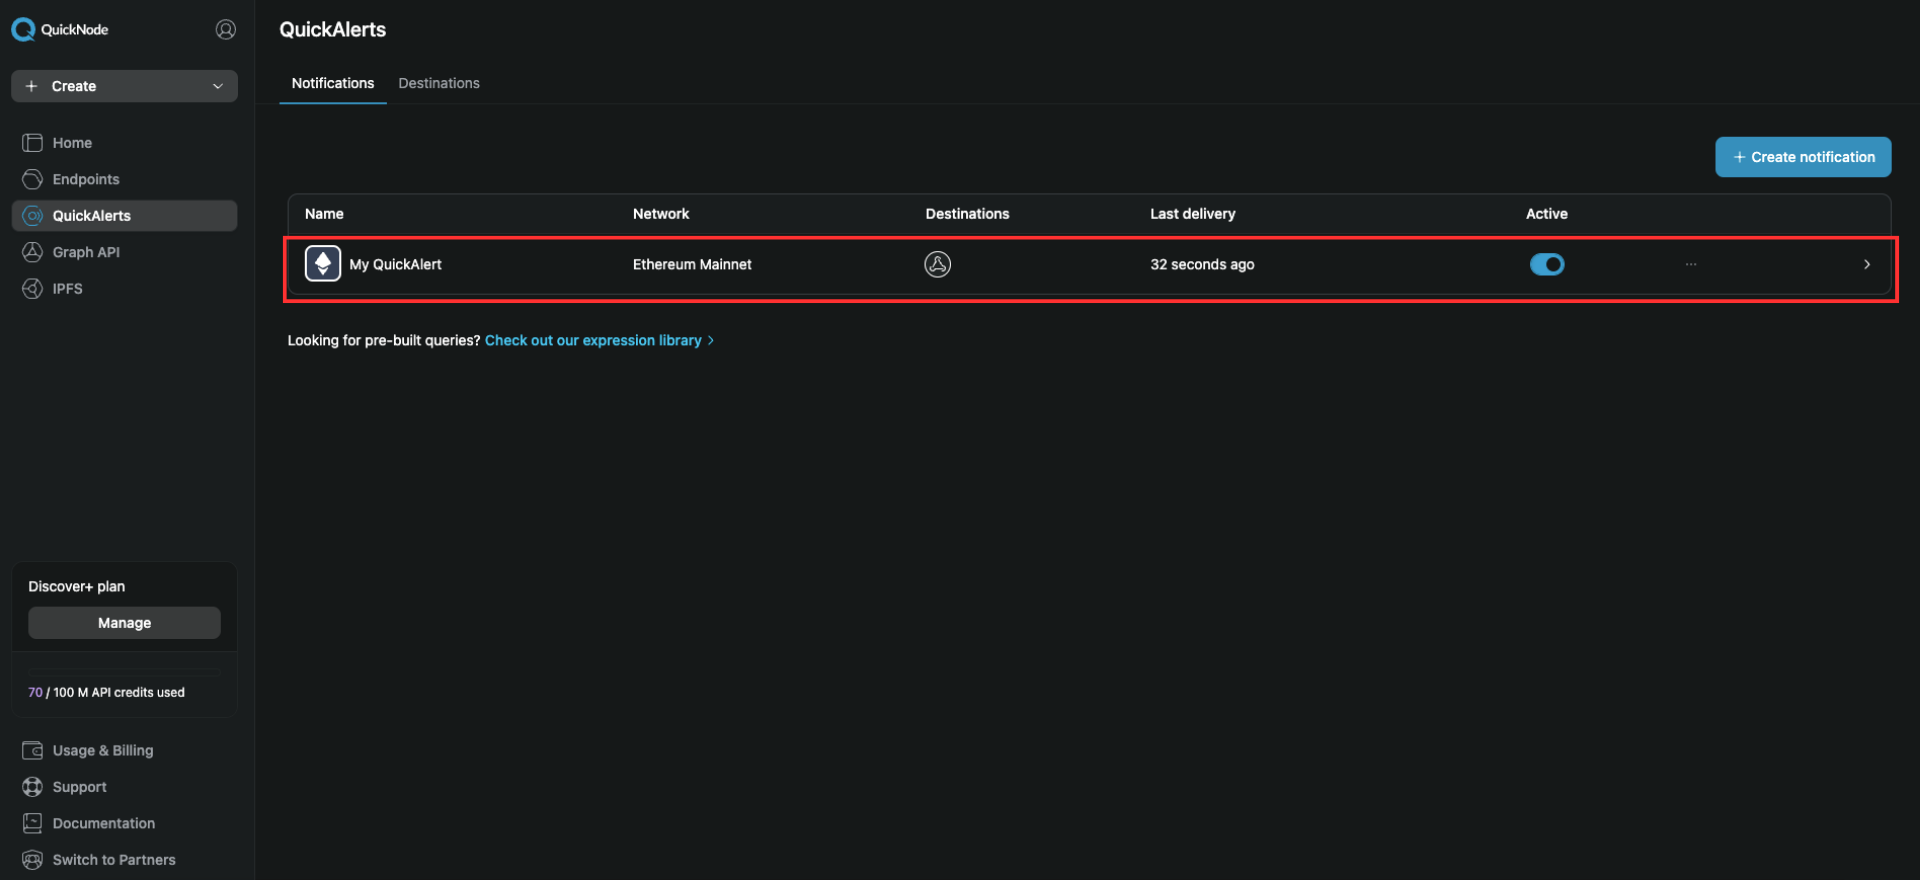
Task: Switch to the Destinations tab
Action: point(439,83)
